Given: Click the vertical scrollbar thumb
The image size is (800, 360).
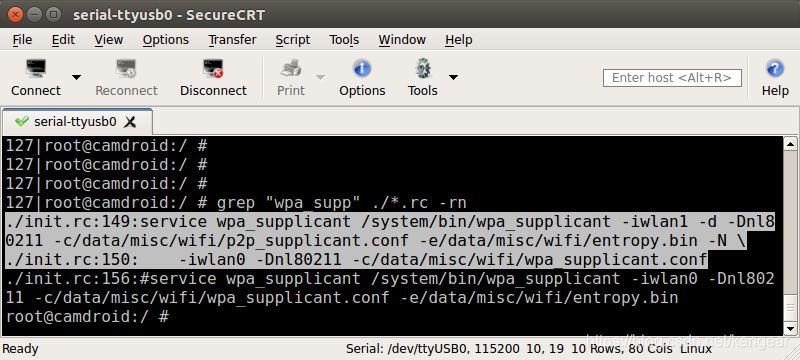Looking at the screenshot, I should pyautogui.click(x=790, y=307).
